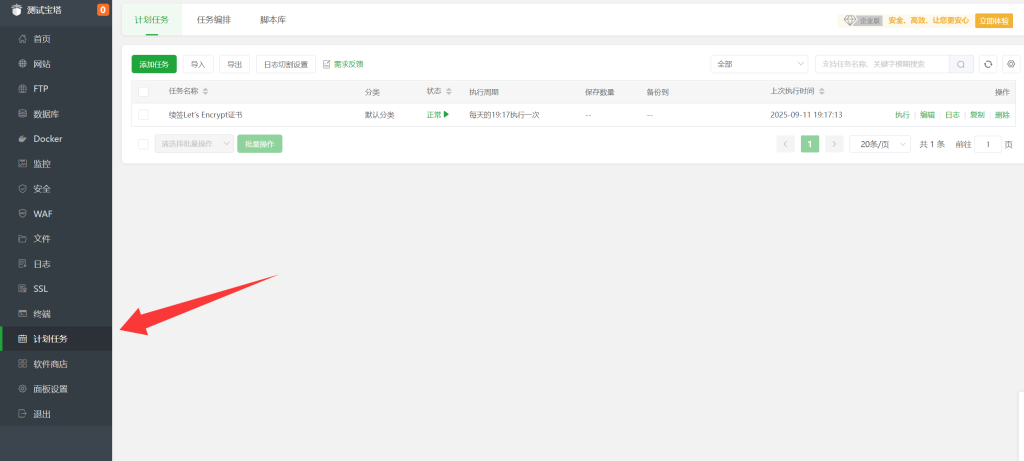Open the 终端 terminal icon in the sidebar
The width and height of the screenshot is (1024, 461).
[x=23, y=314]
